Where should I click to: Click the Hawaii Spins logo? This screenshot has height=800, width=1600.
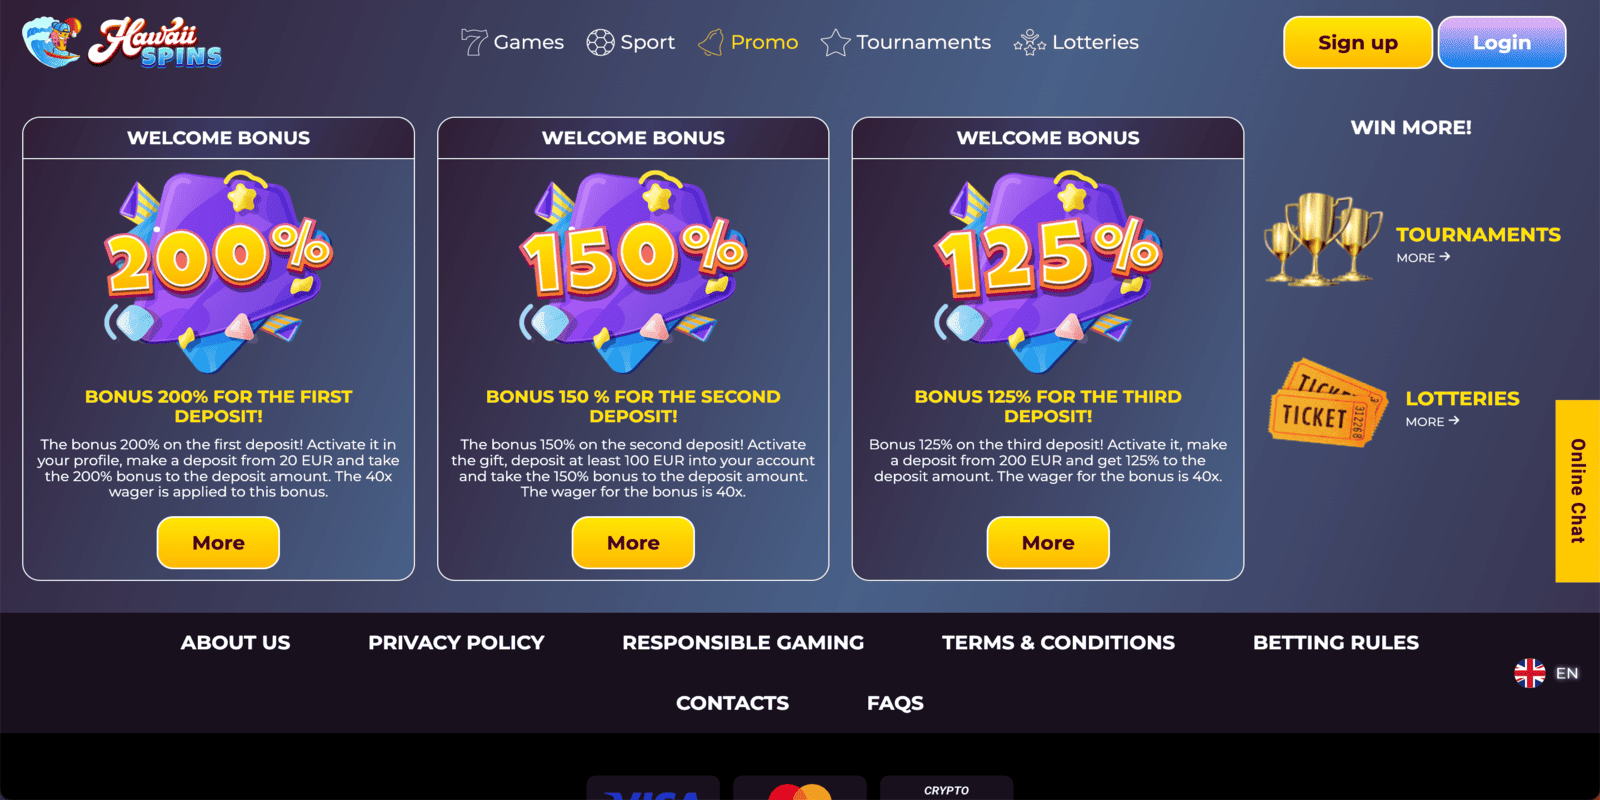(x=122, y=42)
